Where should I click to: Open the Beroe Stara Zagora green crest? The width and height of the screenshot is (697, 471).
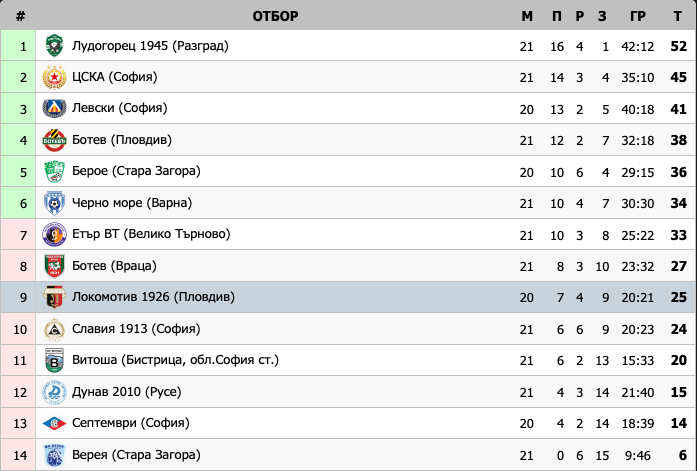[x=54, y=172]
